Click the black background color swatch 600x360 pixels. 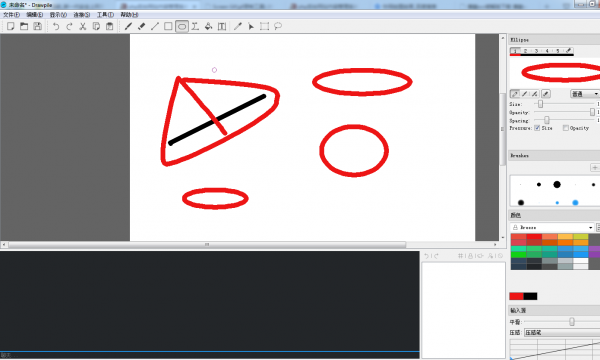(530, 296)
